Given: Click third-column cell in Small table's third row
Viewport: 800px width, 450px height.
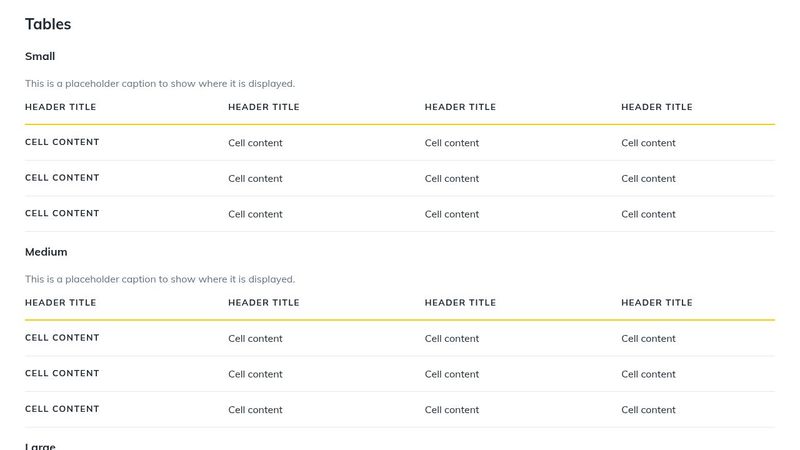Looking at the screenshot, I should (x=452, y=214).
